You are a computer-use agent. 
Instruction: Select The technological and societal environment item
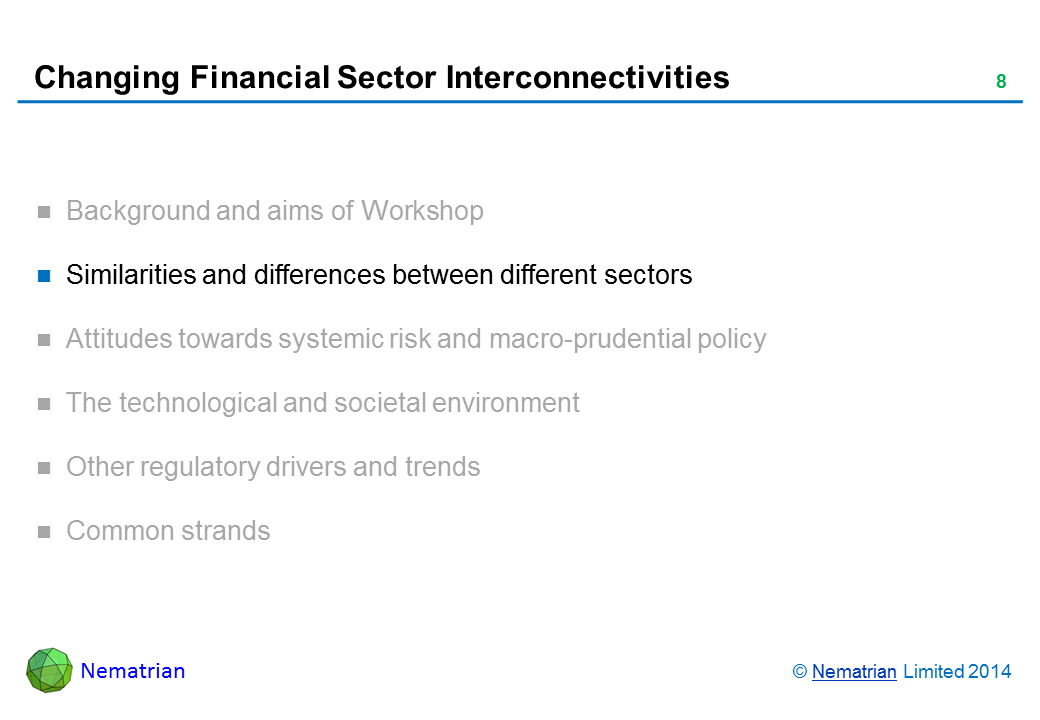(x=322, y=403)
